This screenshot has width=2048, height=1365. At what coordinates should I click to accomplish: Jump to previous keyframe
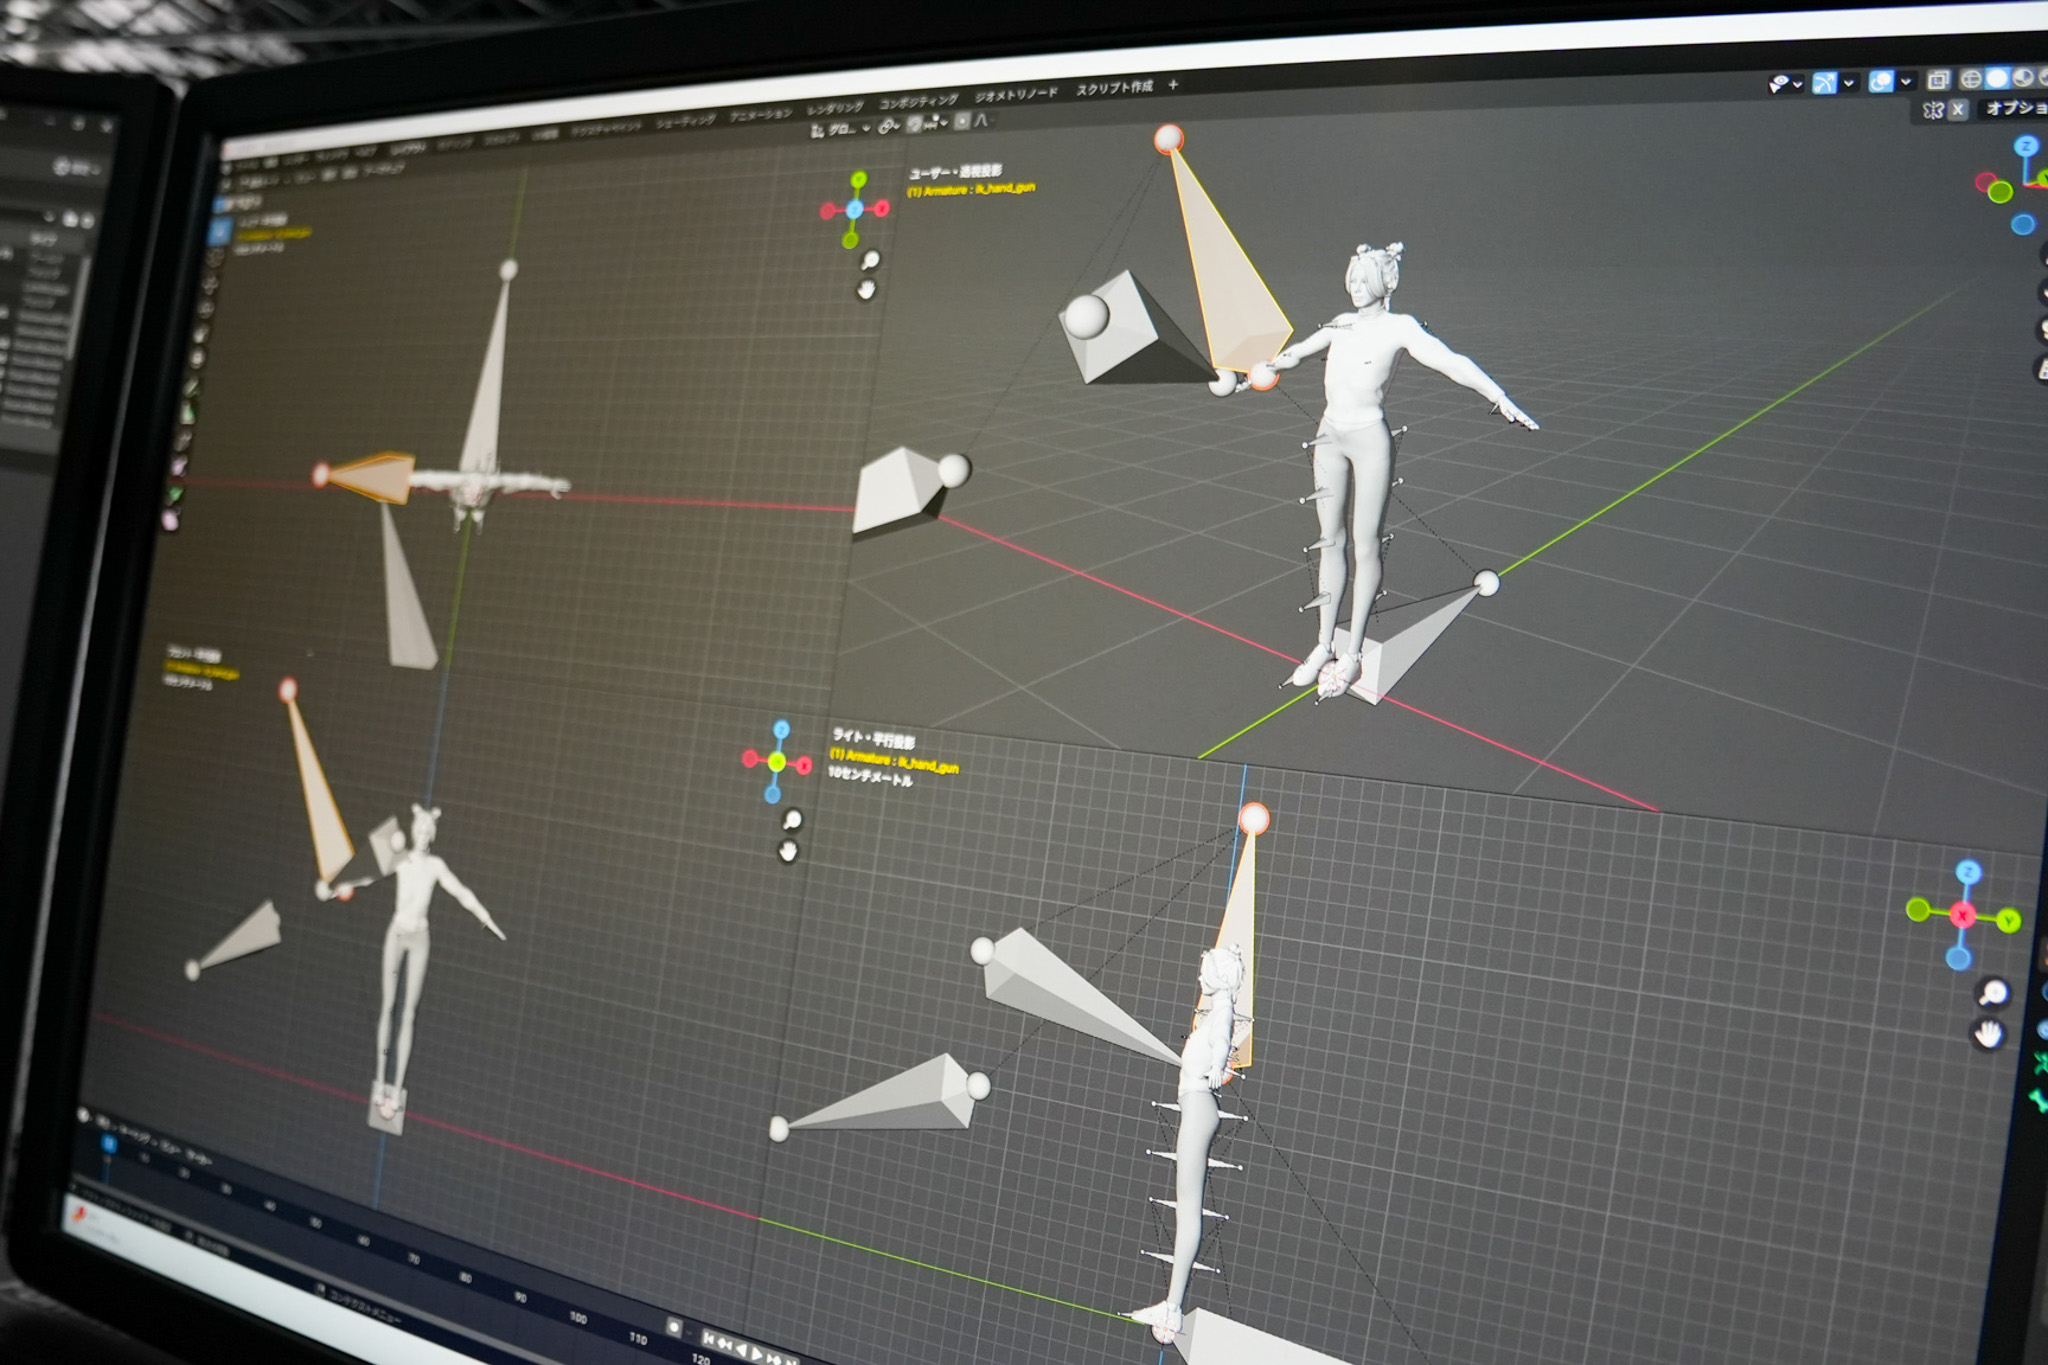point(725,1342)
